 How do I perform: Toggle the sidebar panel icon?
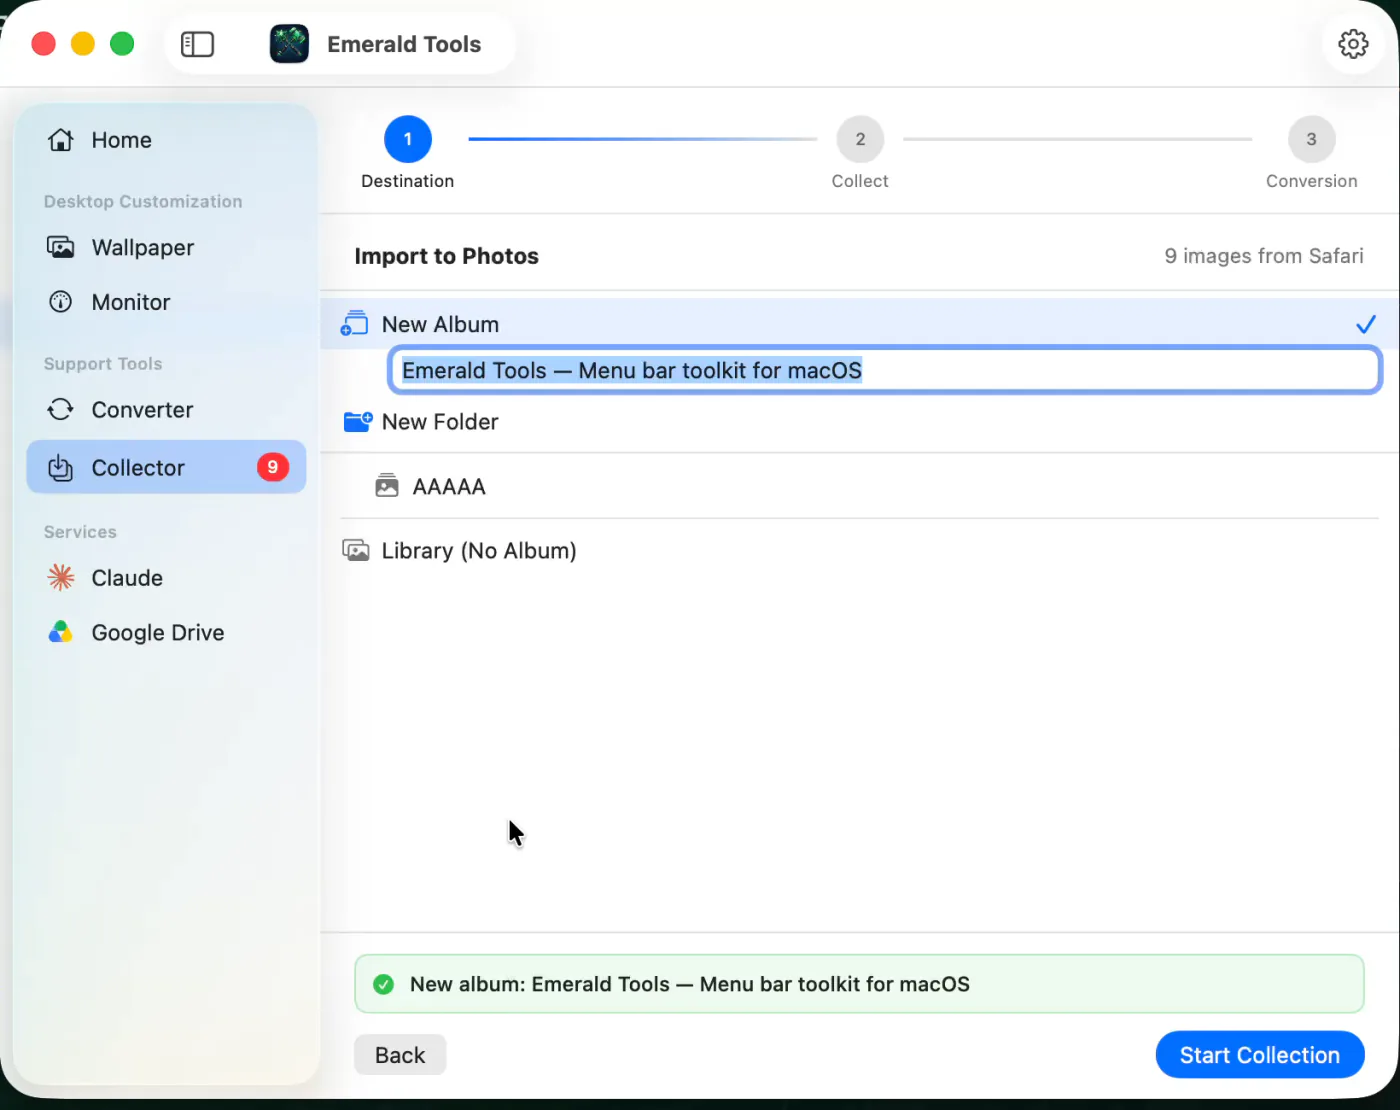point(197,44)
